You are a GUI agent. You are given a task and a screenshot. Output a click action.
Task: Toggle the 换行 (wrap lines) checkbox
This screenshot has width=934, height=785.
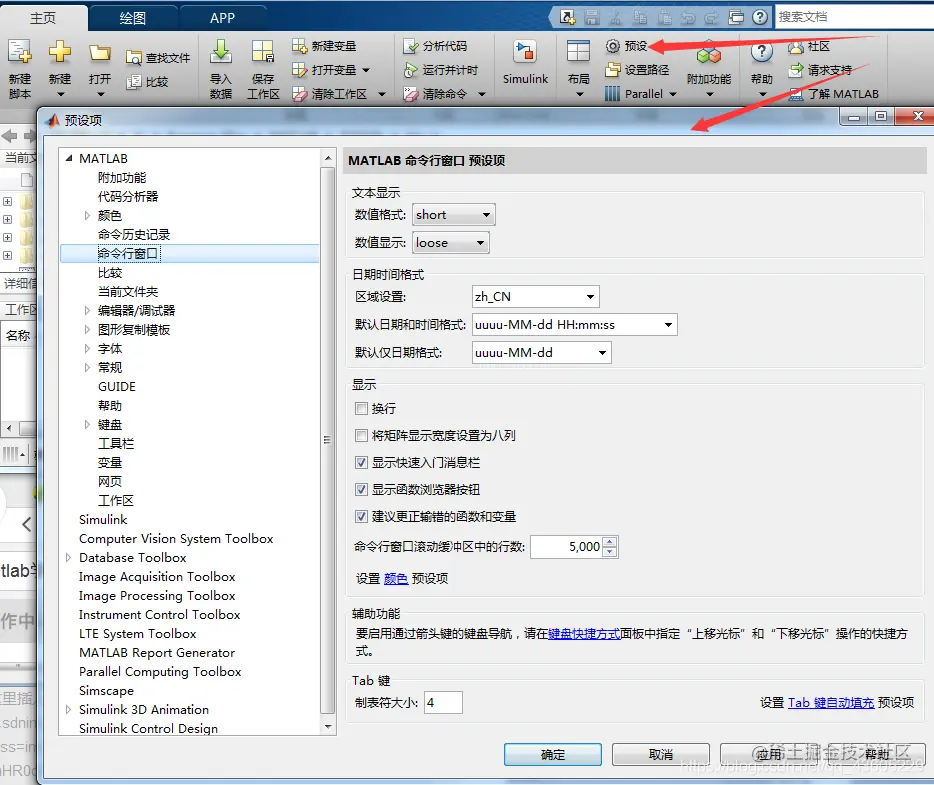361,409
